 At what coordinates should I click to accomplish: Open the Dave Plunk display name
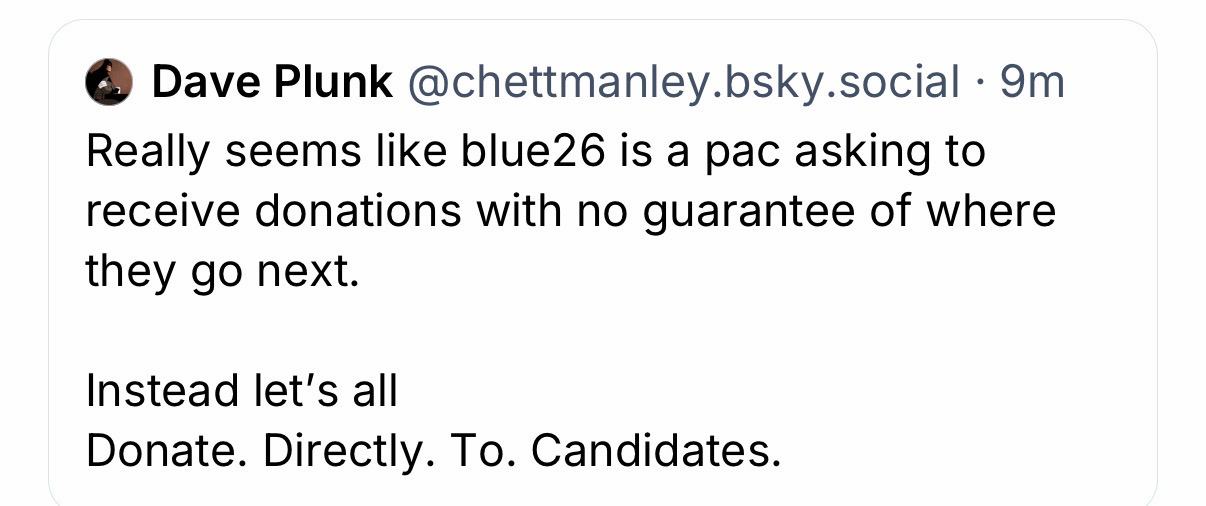coord(271,82)
